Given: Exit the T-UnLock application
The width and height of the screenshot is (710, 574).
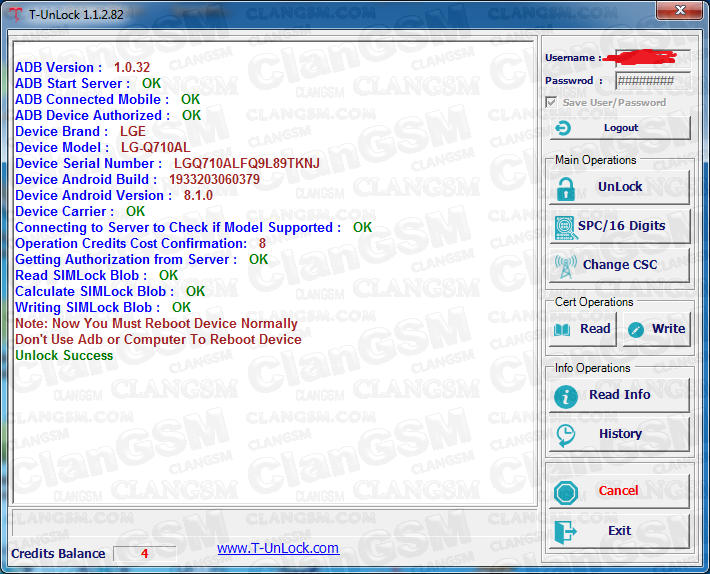Looking at the screenshot, I should click(619, 531).
